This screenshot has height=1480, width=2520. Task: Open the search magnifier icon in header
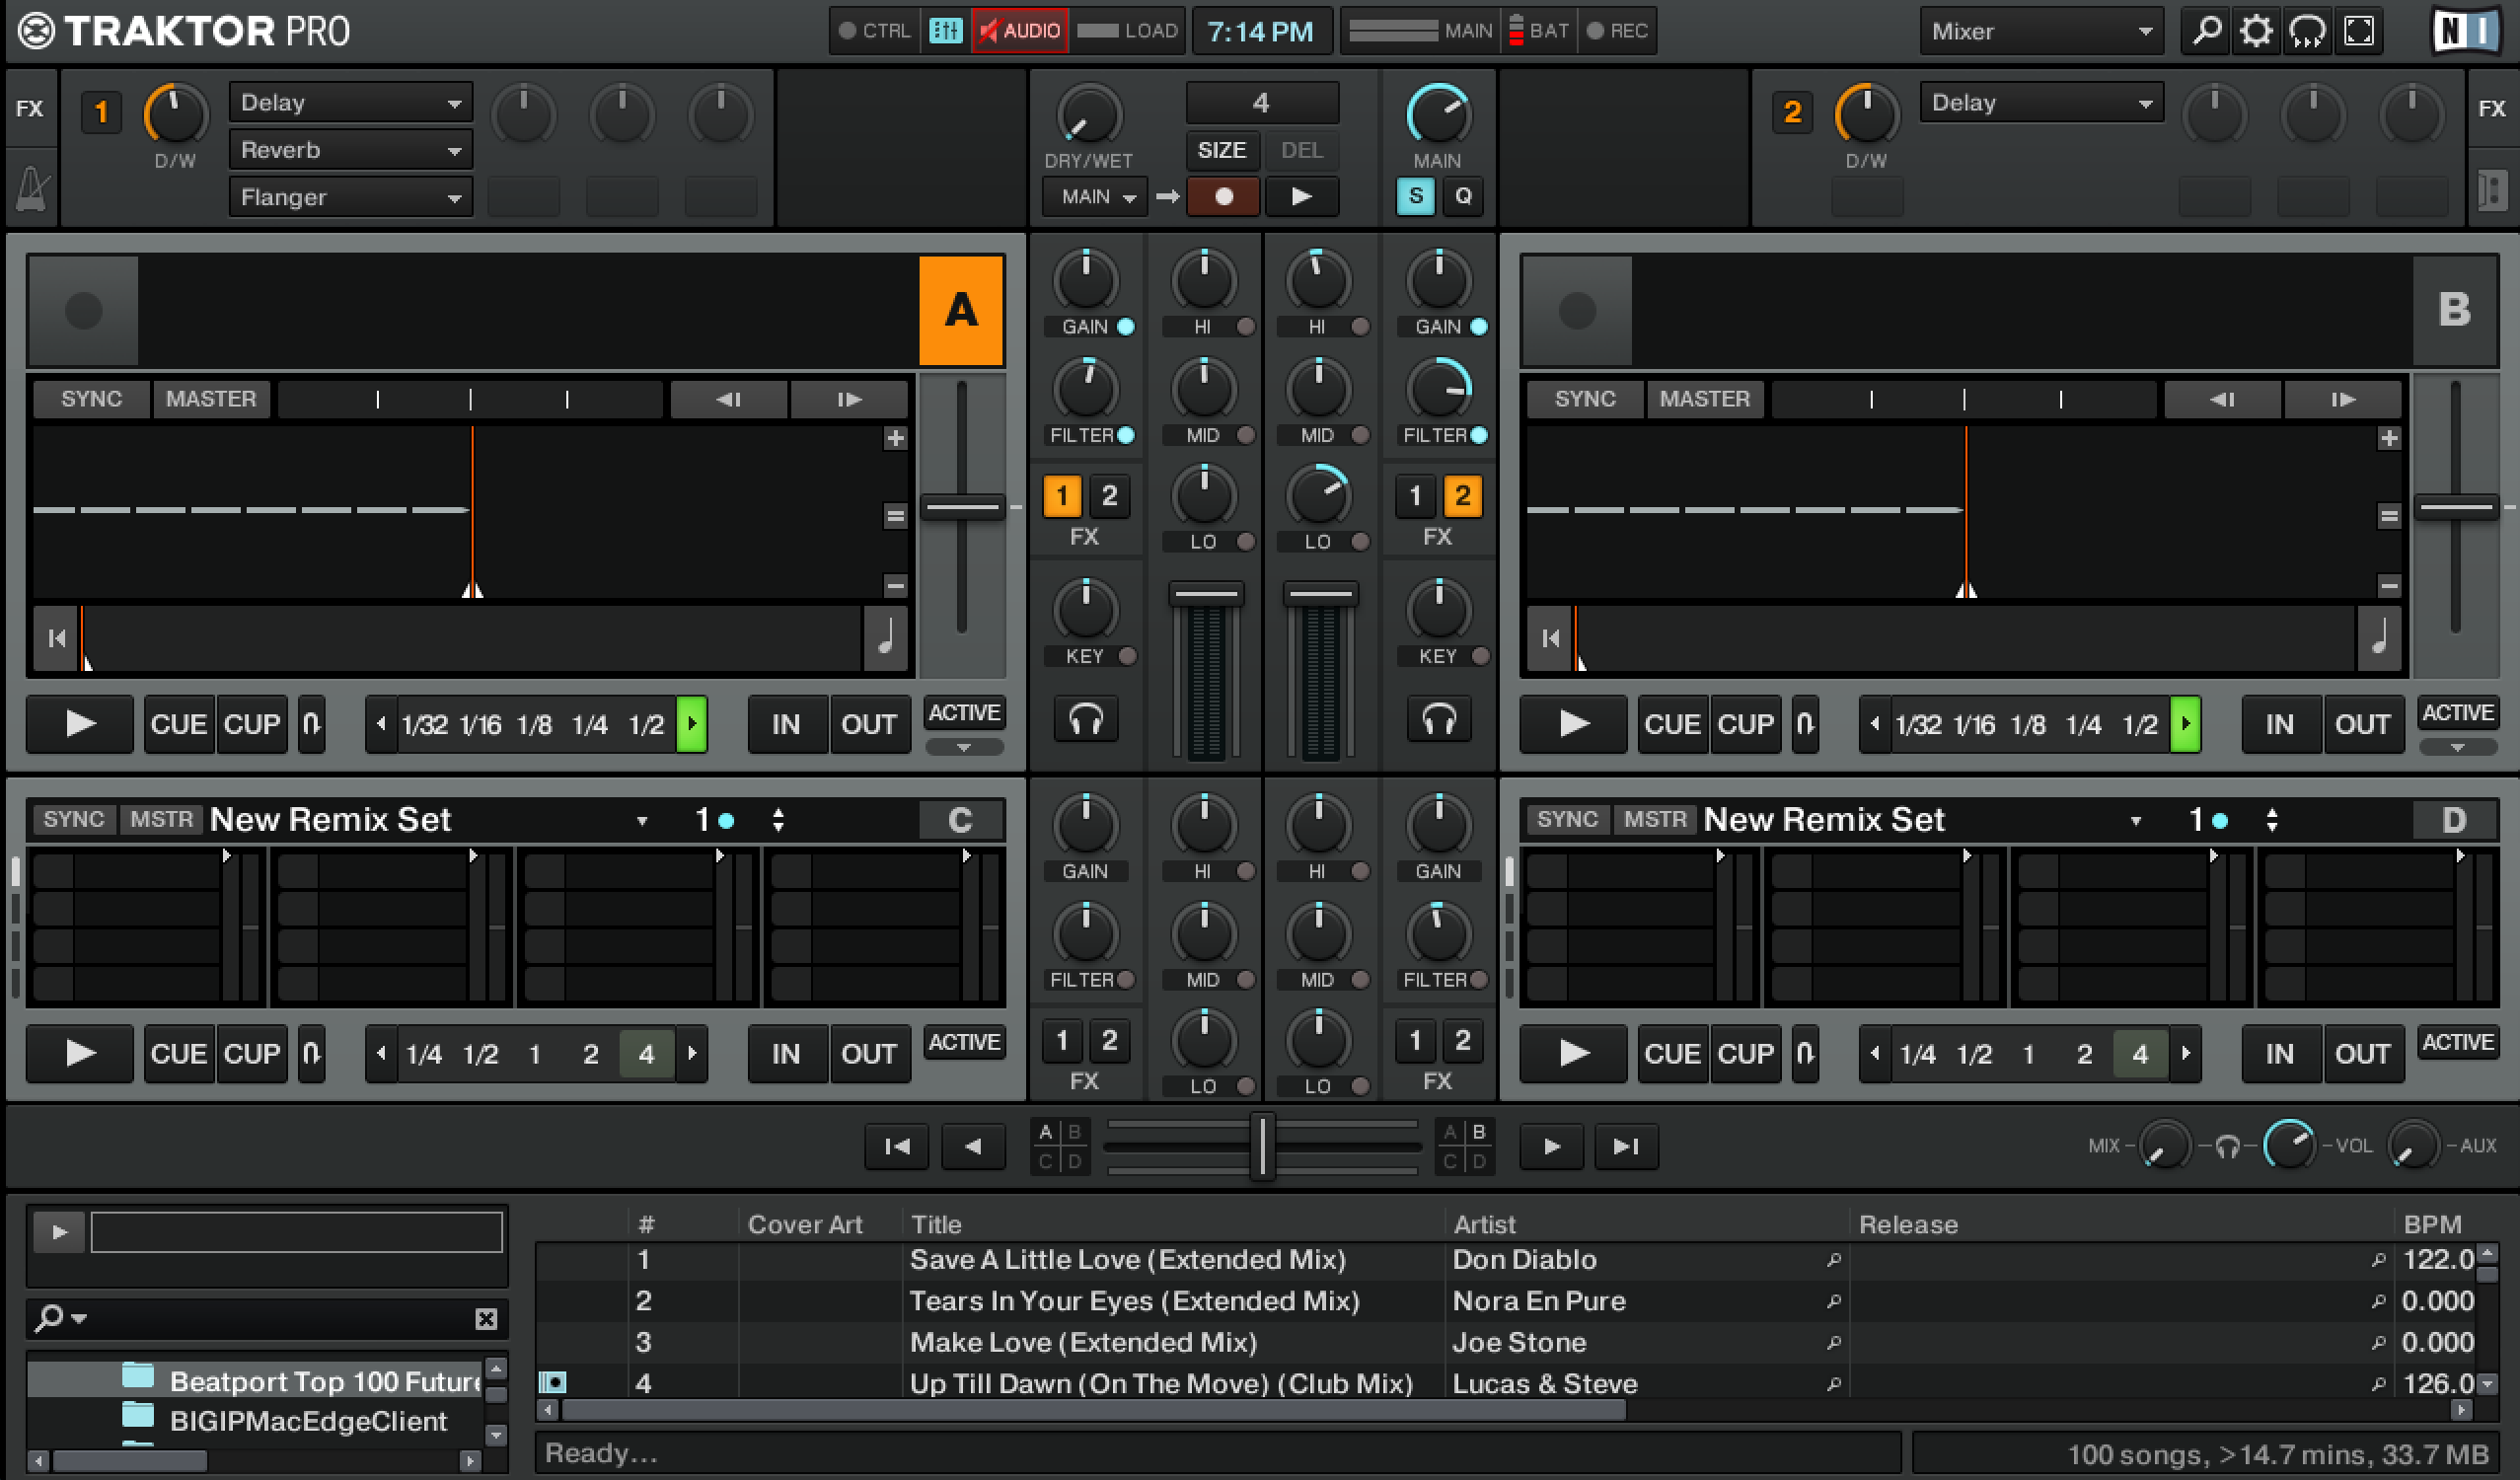(x=2205, y=31)
